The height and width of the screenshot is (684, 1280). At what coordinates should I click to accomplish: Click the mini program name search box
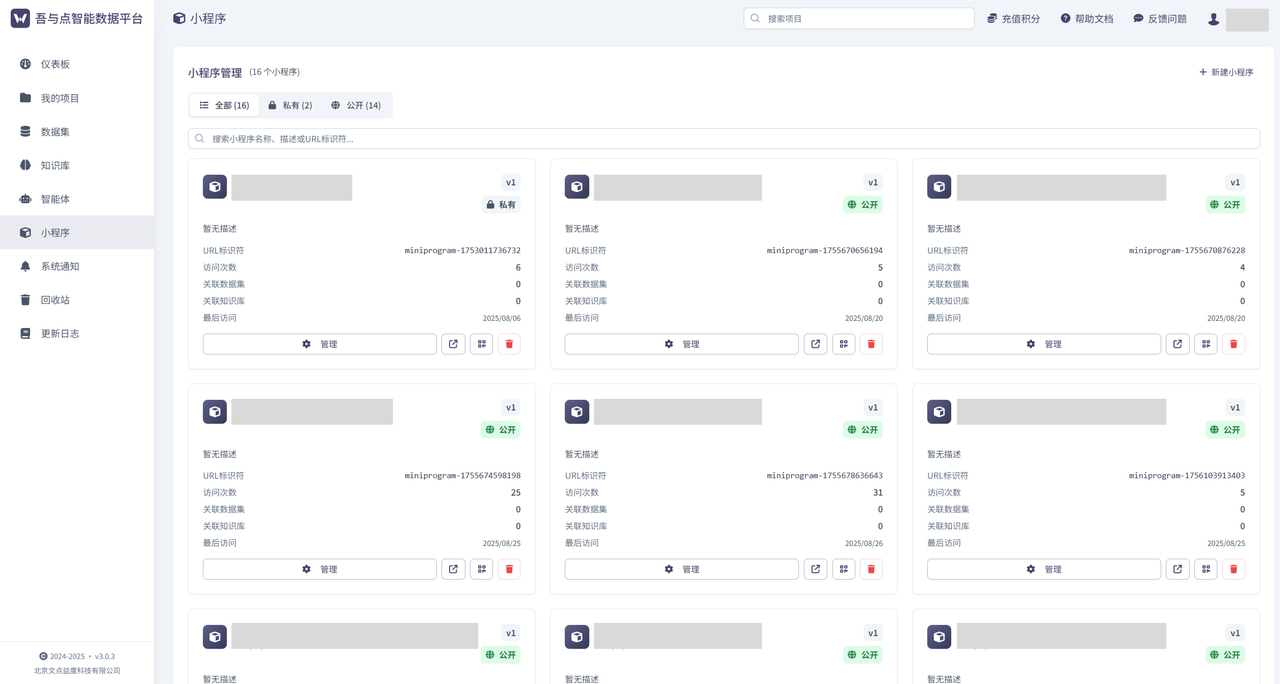(x=724, y=139)
